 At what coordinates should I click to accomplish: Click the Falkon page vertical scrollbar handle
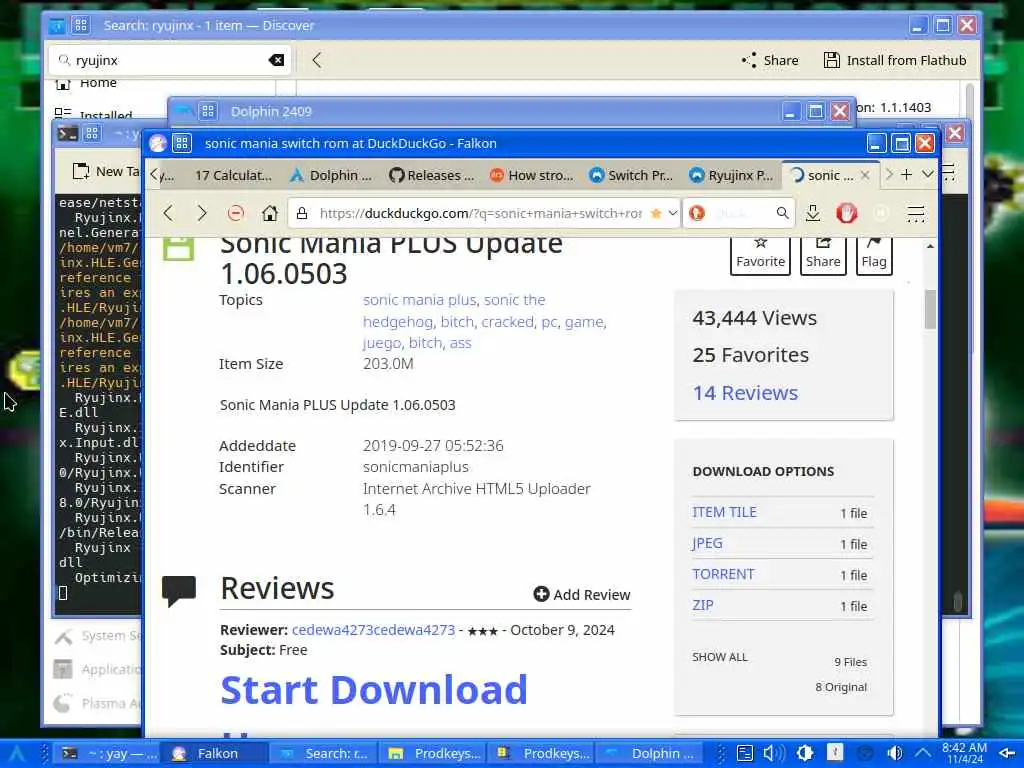[930, 308]
